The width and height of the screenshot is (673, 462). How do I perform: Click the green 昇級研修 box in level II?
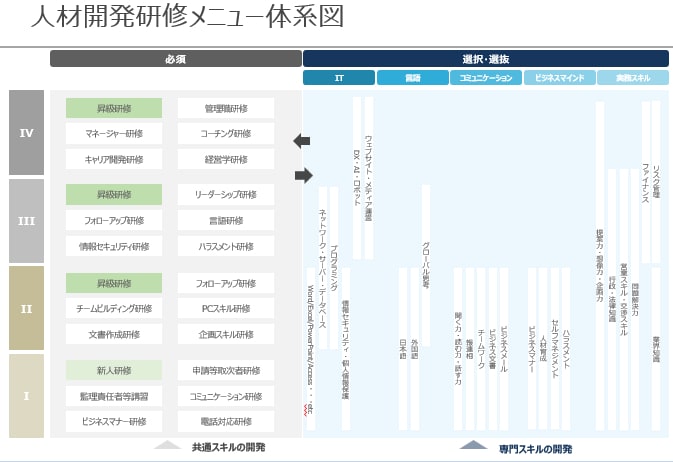(x=114, y=283)
